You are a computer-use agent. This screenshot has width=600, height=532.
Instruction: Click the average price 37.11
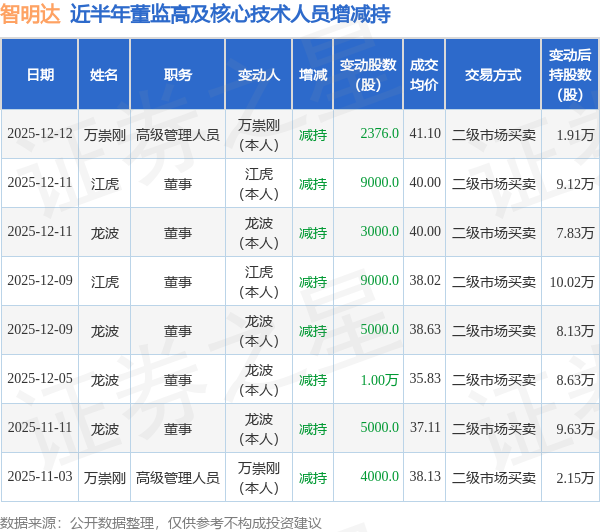(x=425, y=428)
